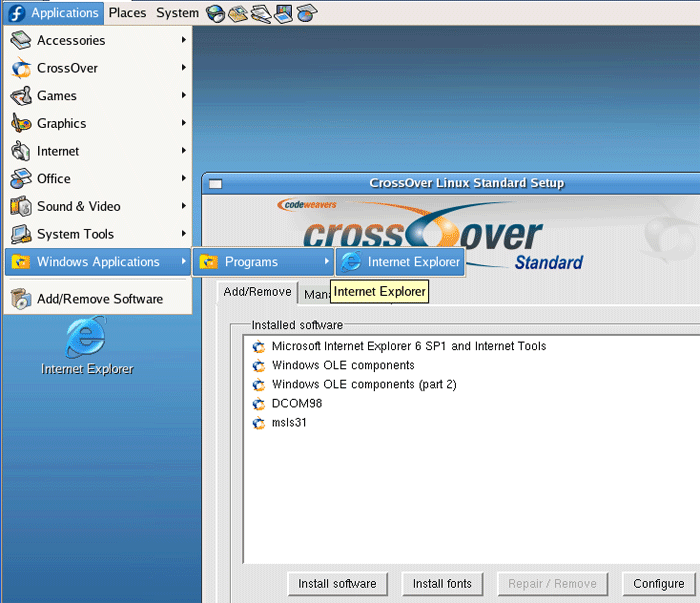Click the Install fonts button
Image resolution: width=700 pixels, height=603 pixels.
pyautogui.click(x=442, y=584)
